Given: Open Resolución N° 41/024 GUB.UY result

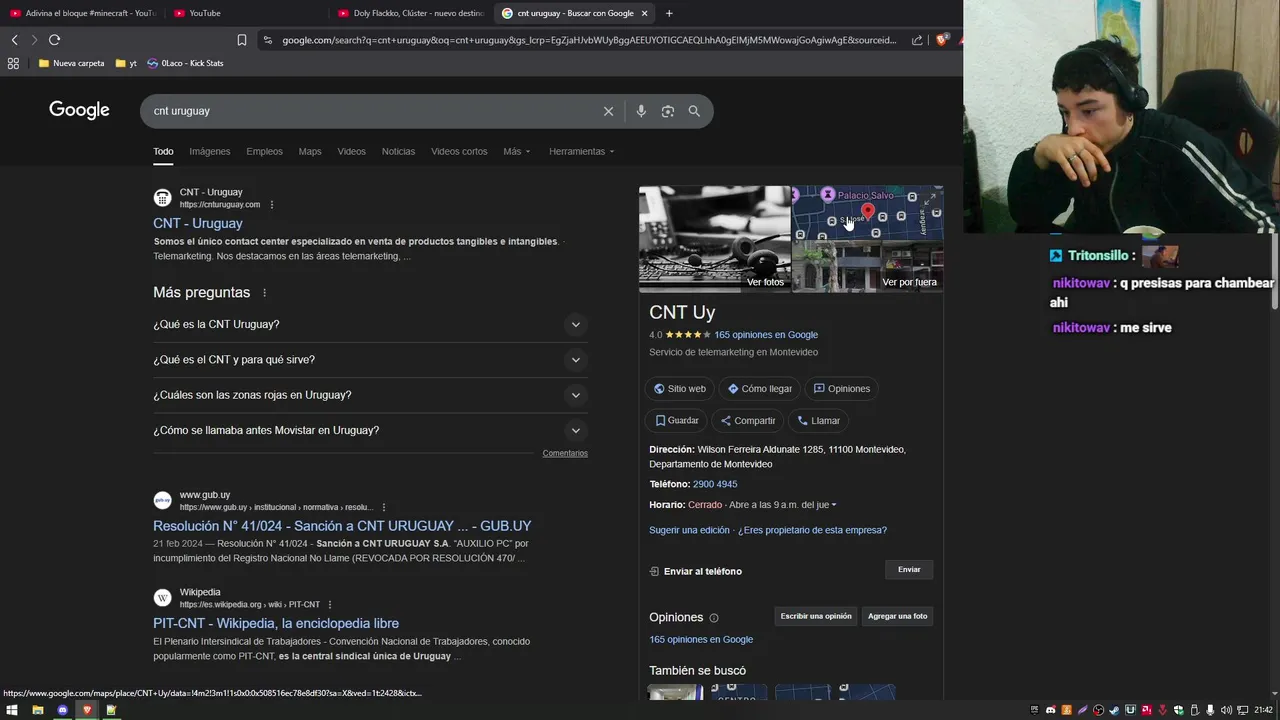Looking at the screenshot, I should [342, 526].
